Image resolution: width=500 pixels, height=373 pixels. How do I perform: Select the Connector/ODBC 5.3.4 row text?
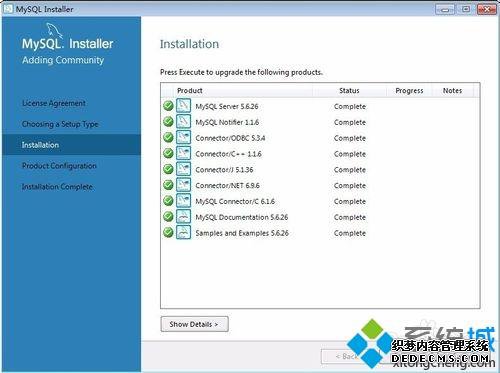point(230,138)
